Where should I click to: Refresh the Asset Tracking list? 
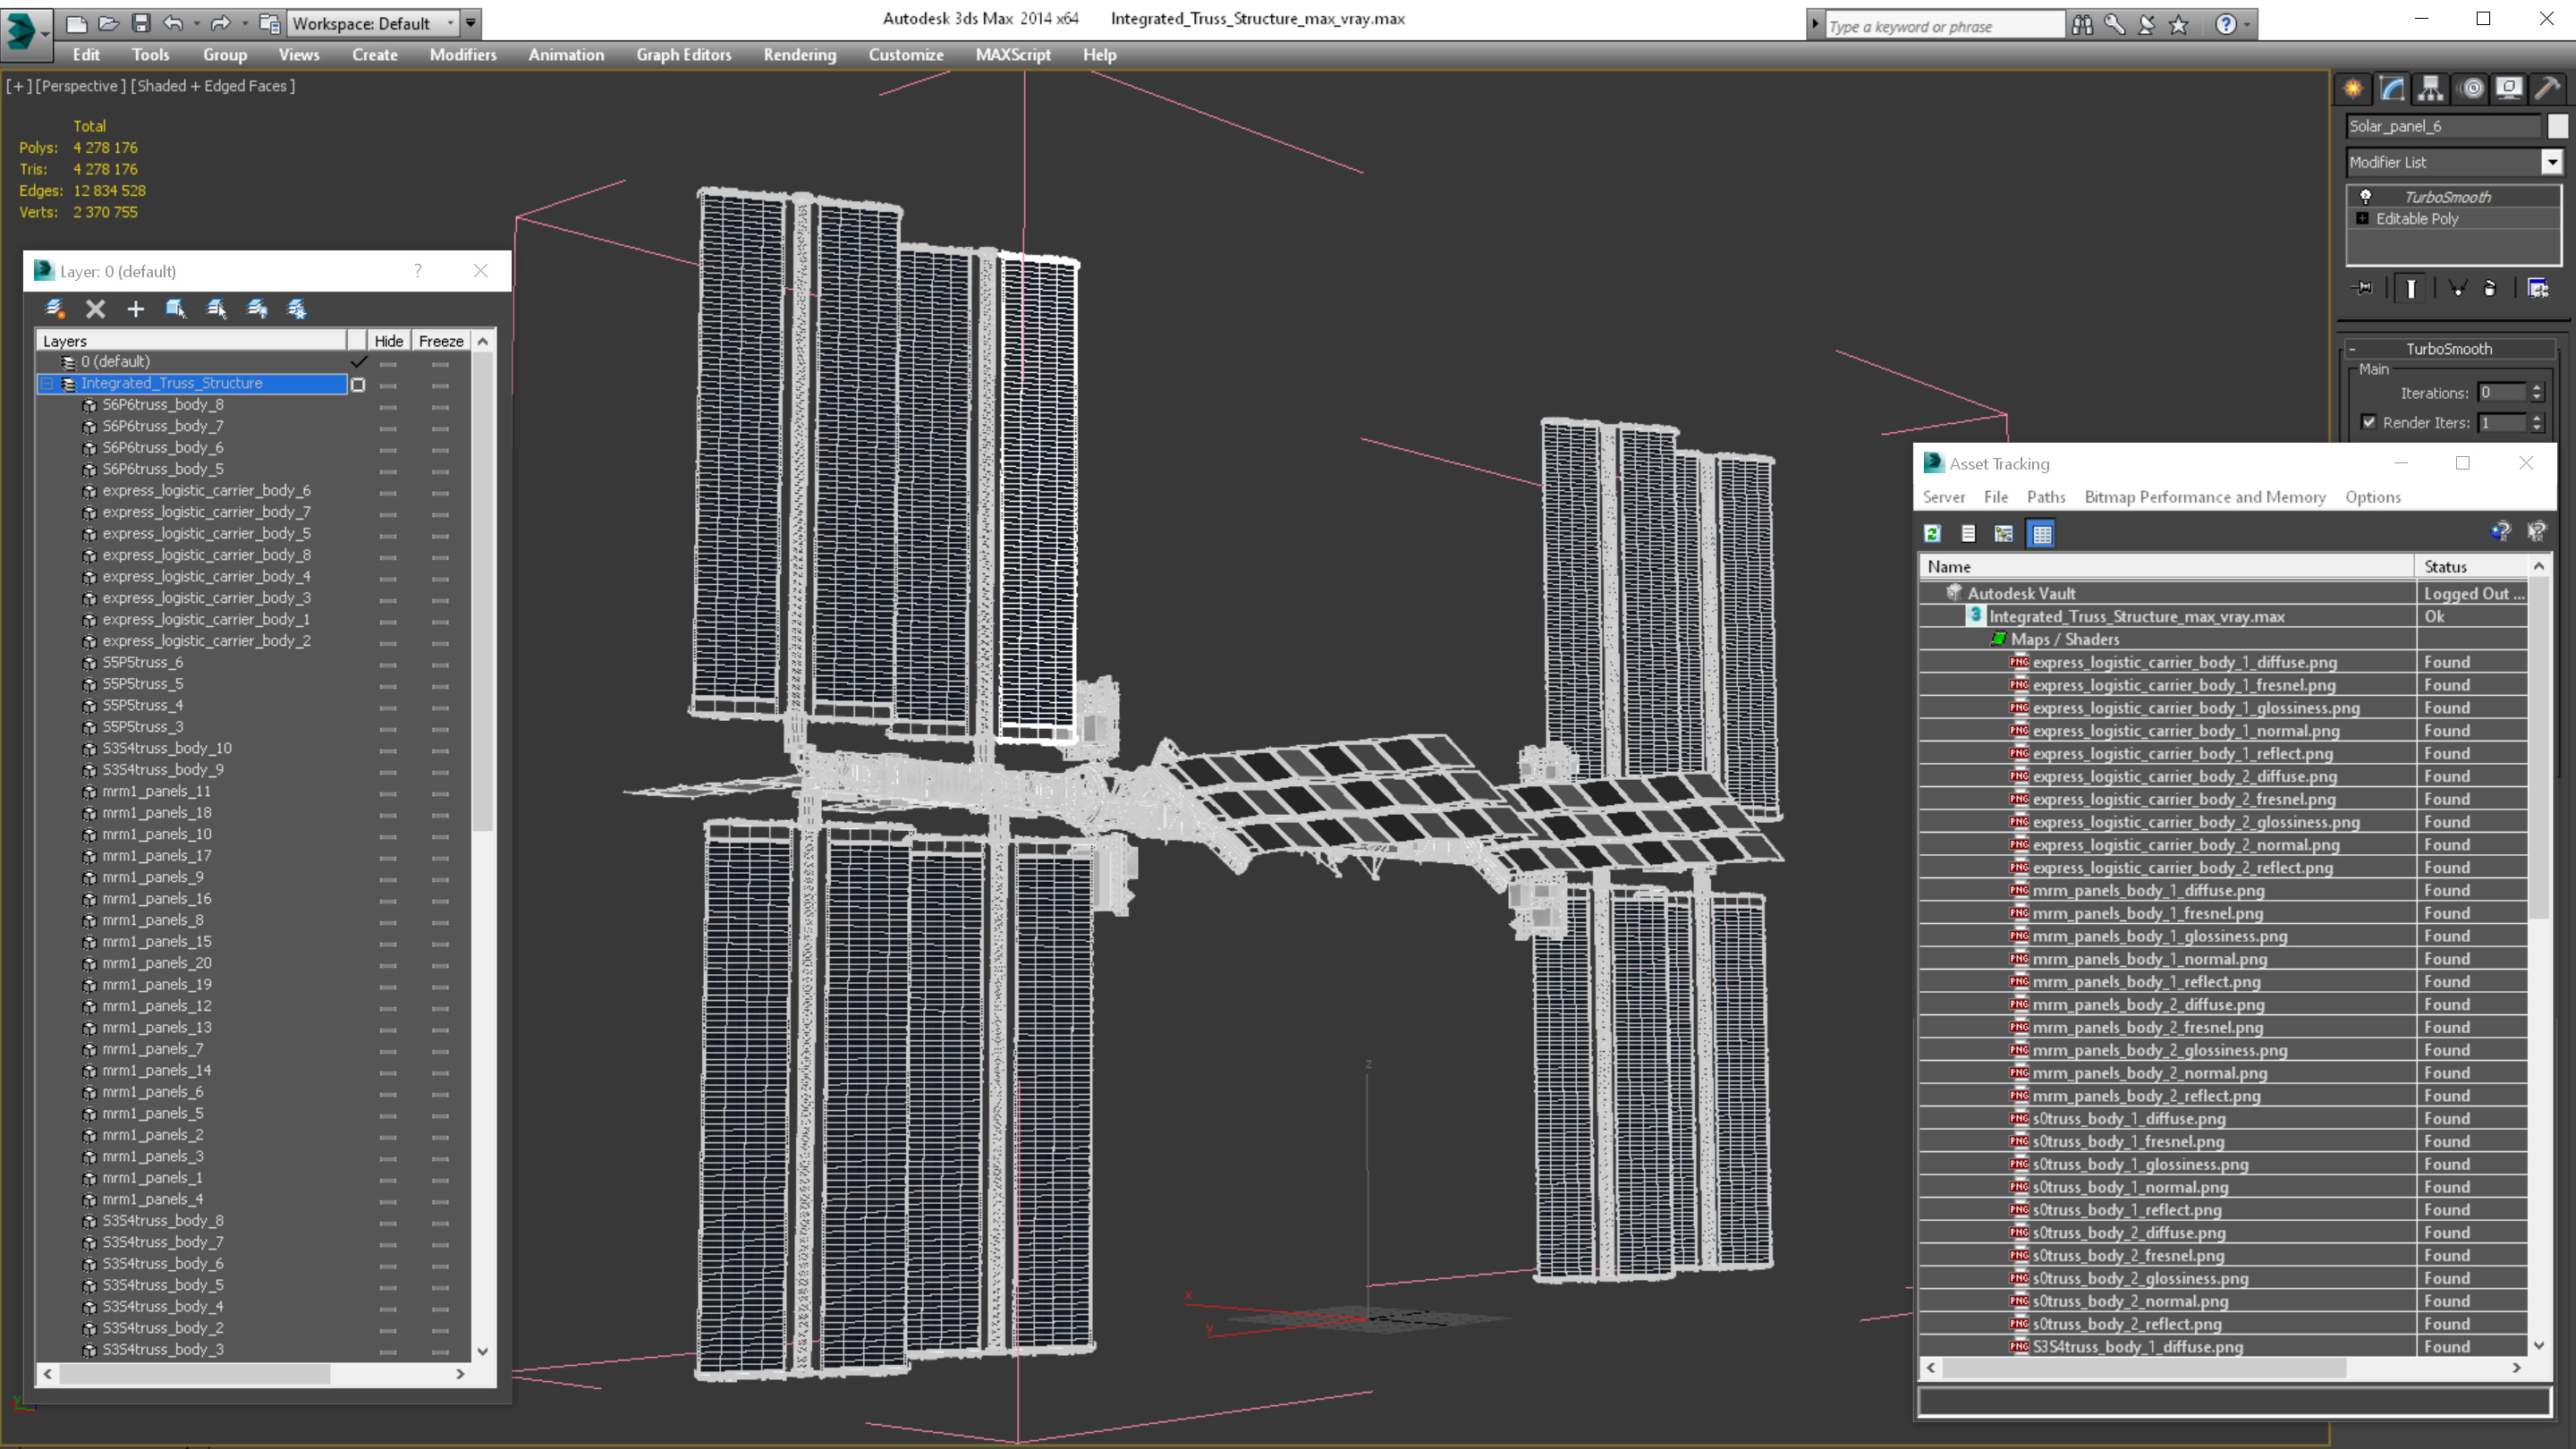click(1932, 534)
